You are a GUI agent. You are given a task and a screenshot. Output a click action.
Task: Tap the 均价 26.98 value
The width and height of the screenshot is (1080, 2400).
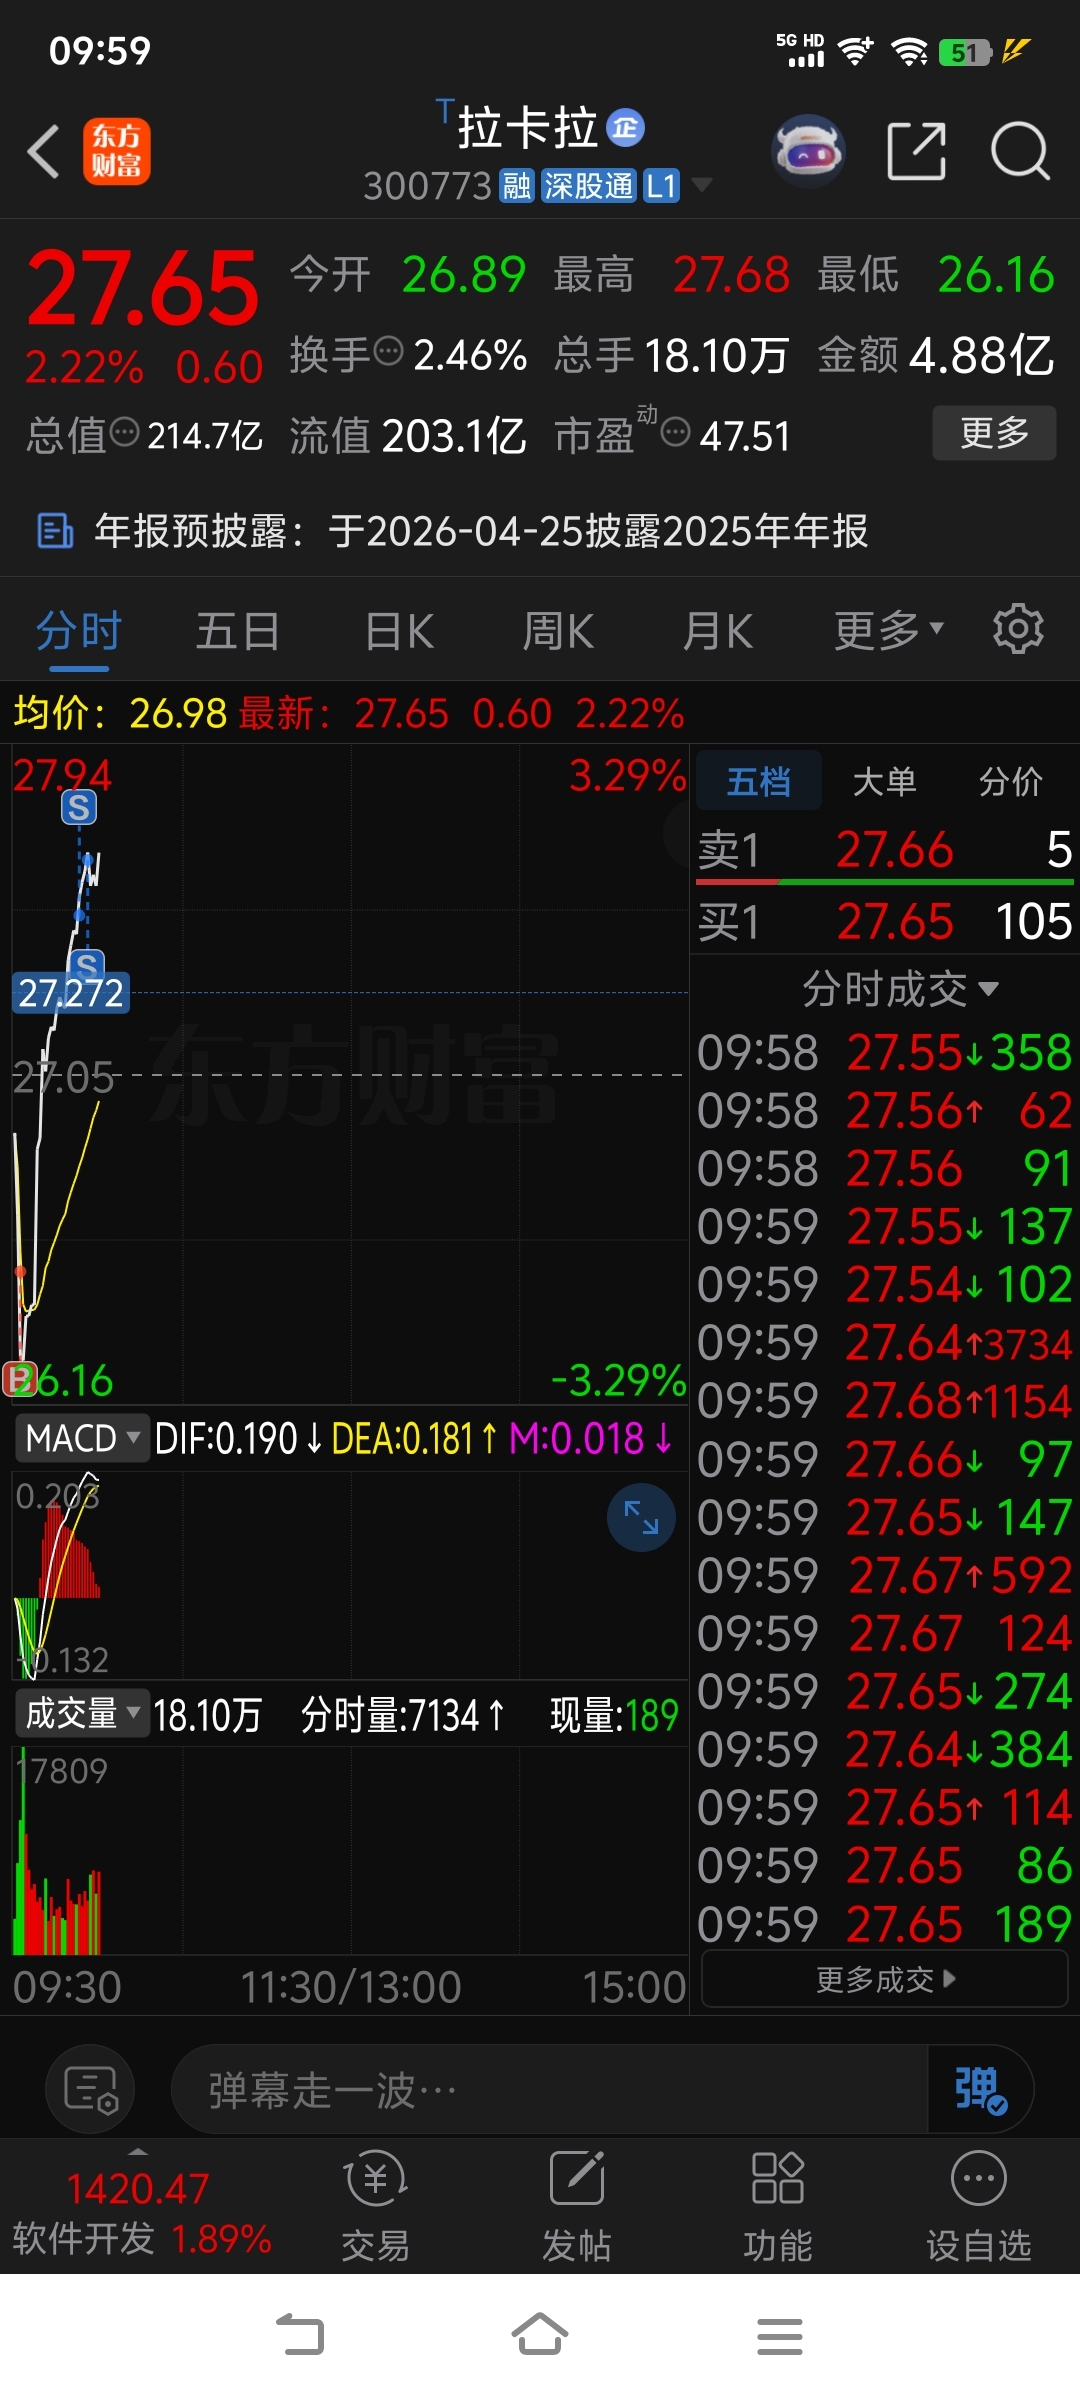(x=179, y=713)
